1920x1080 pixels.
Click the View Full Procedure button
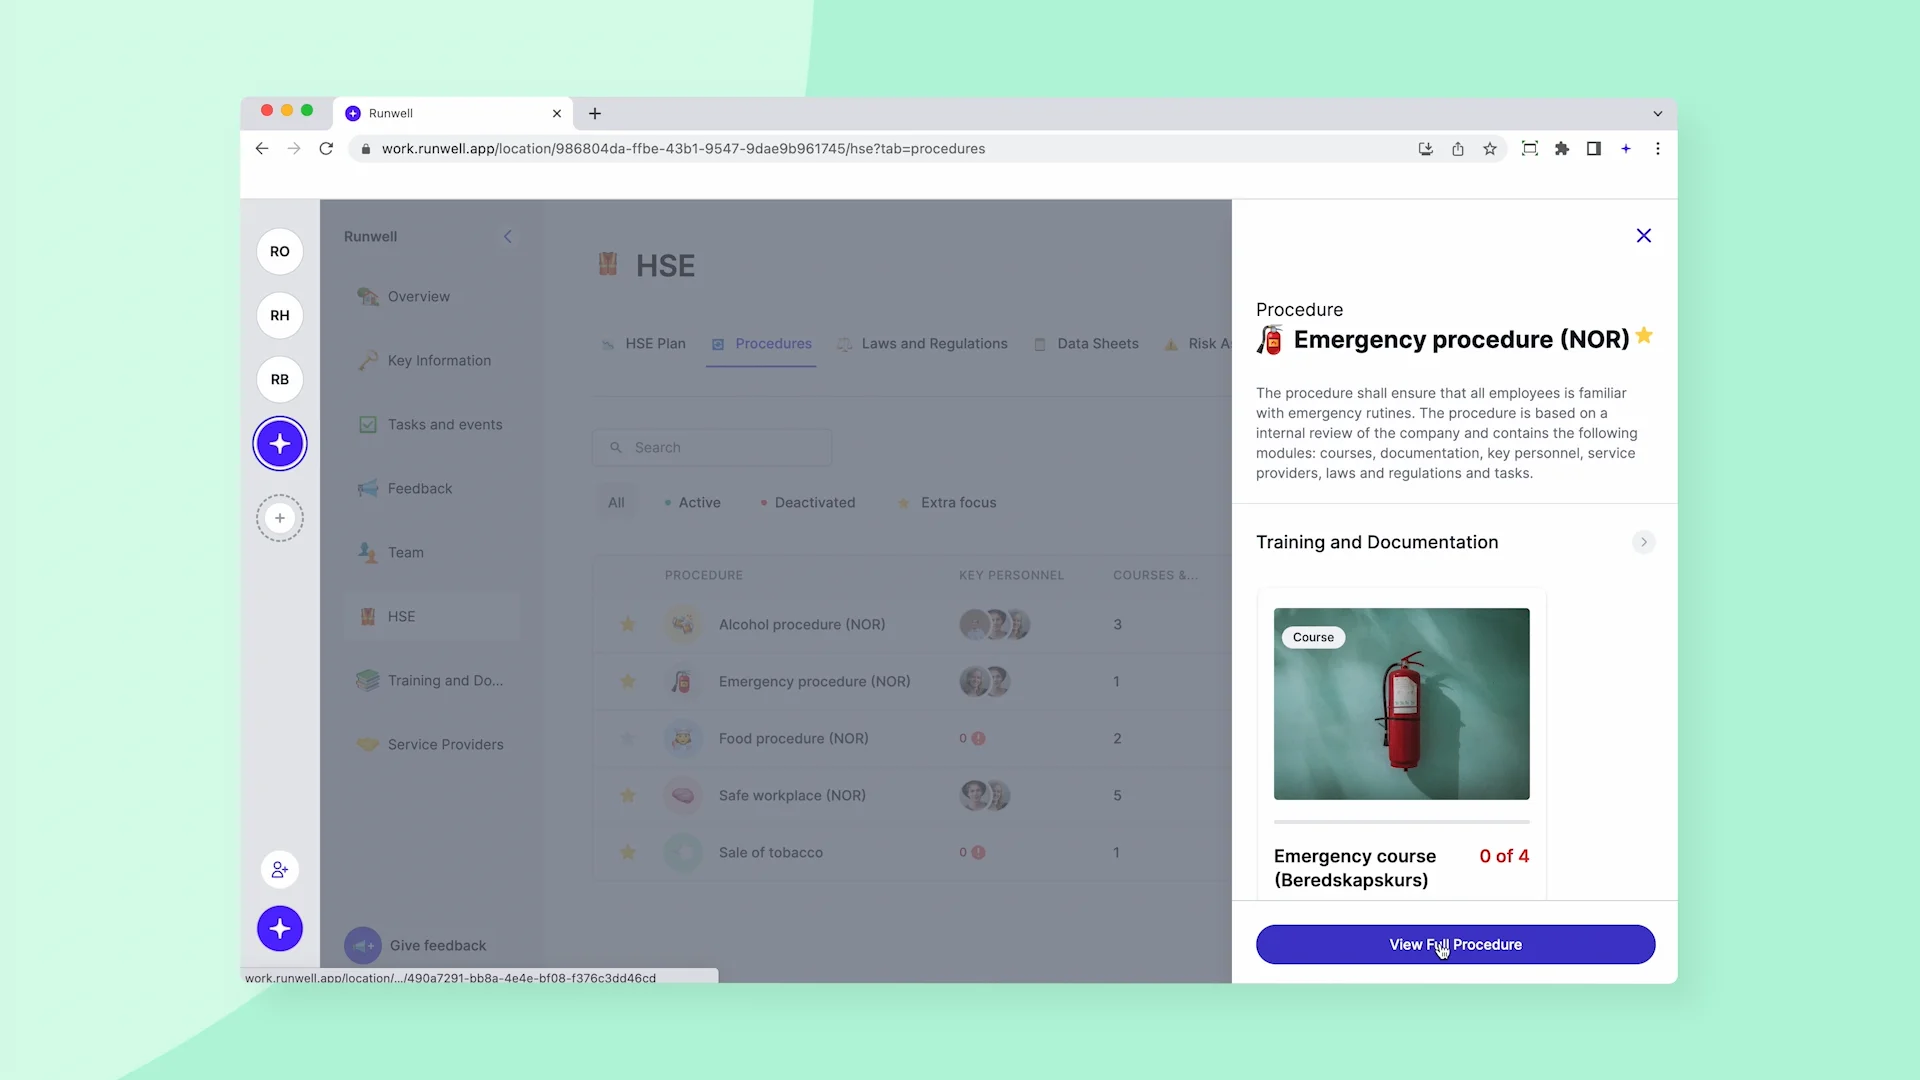click(1455, 945)
